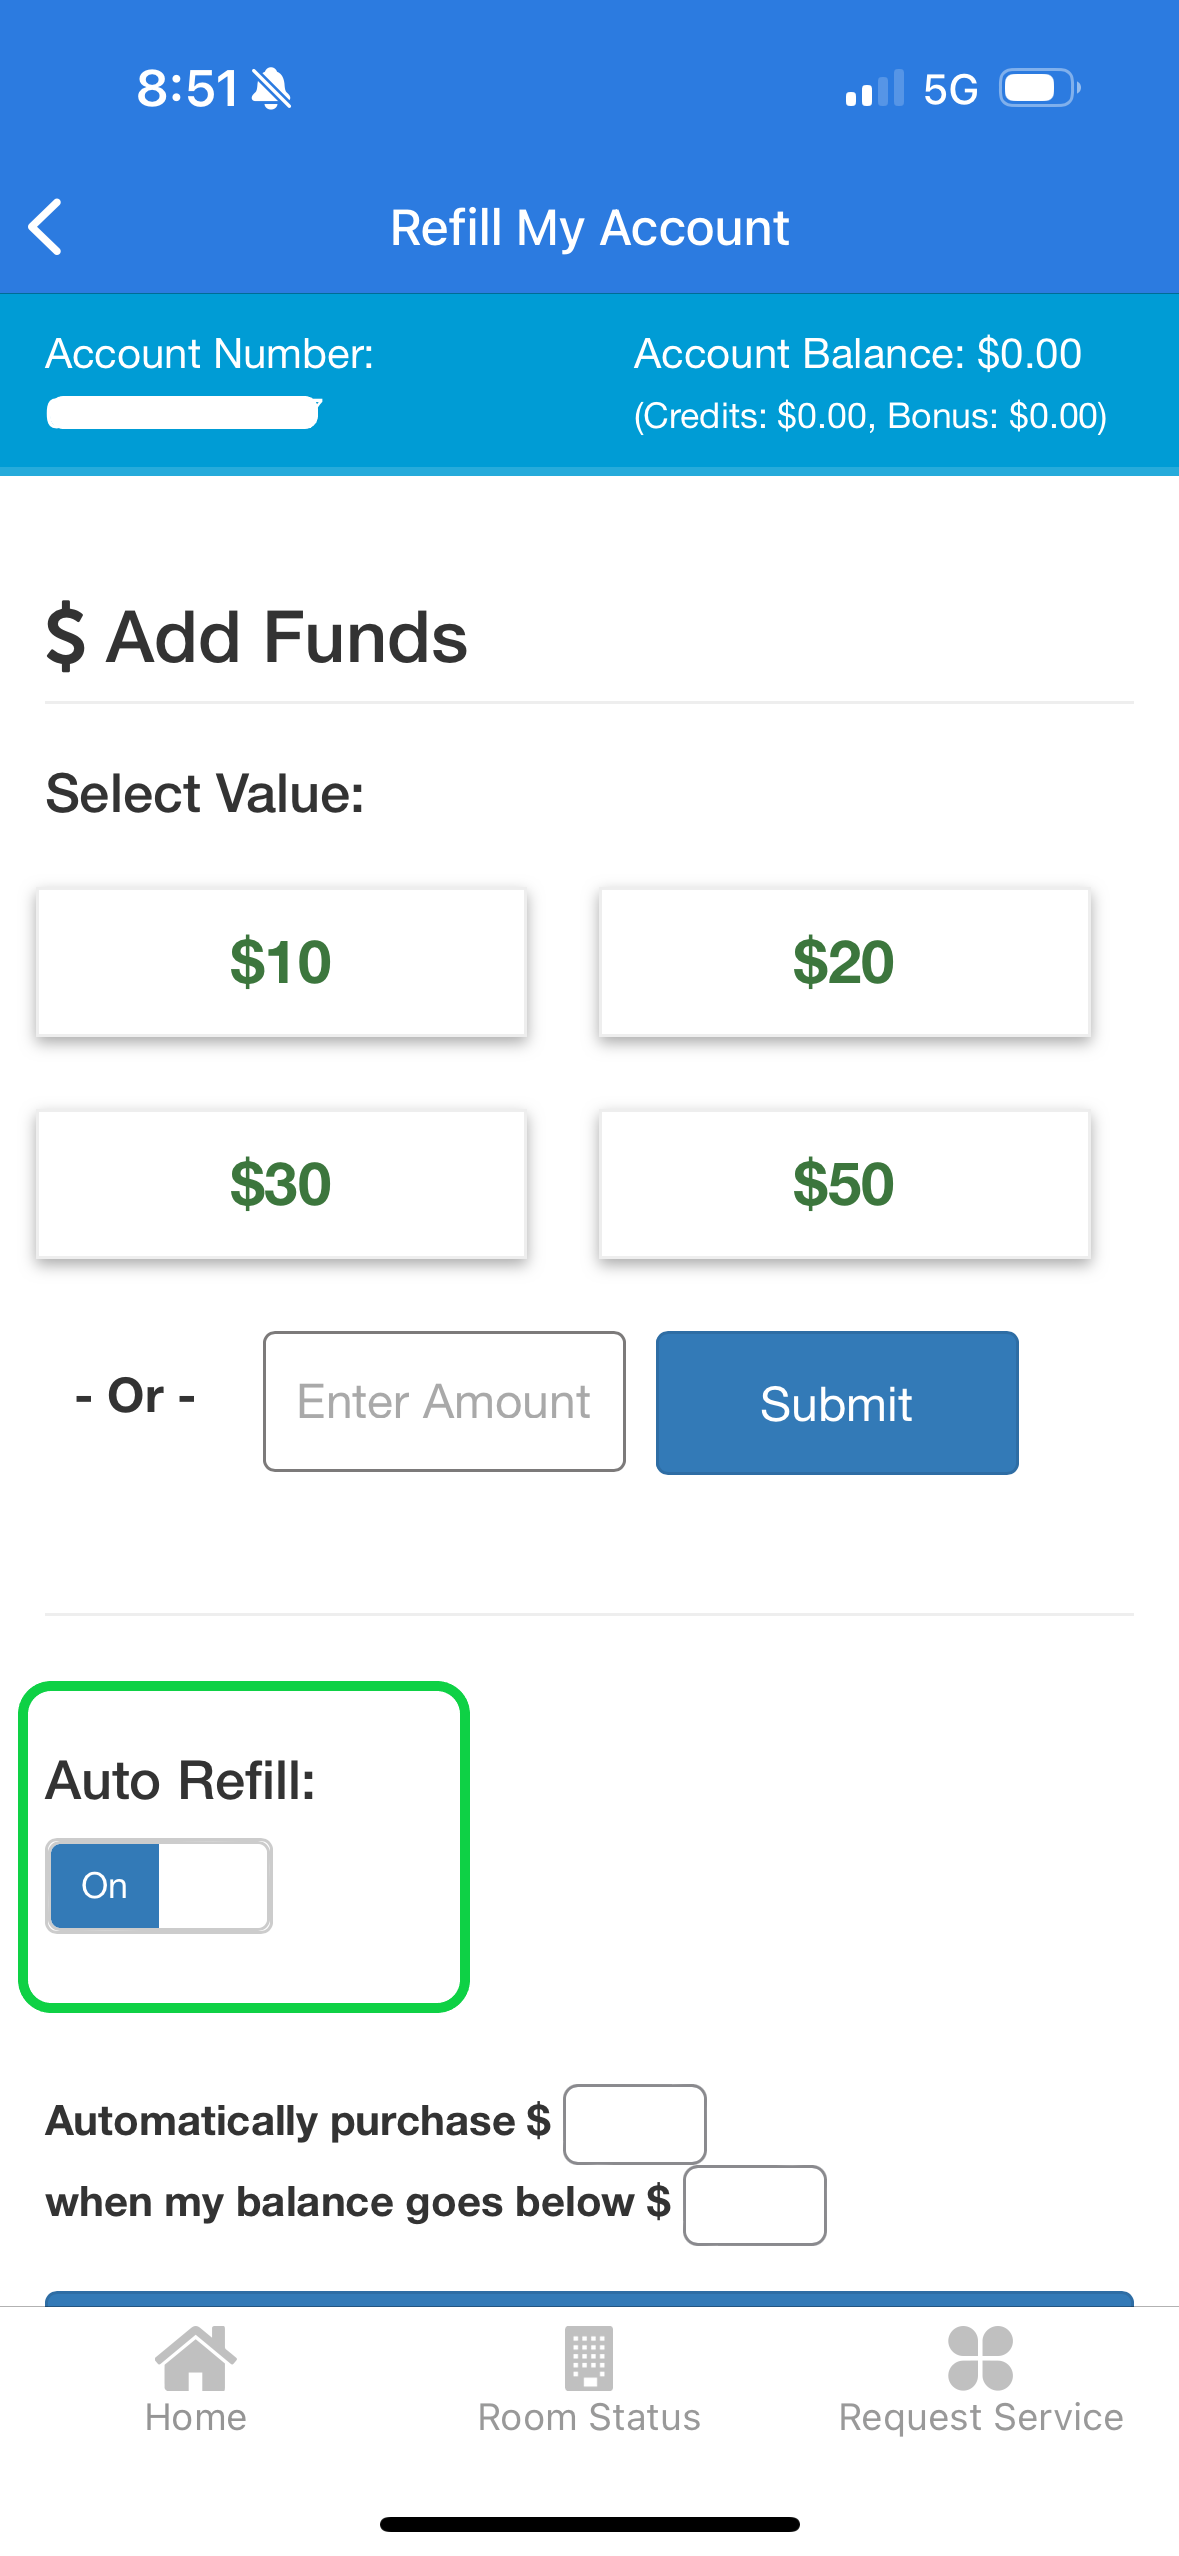Tap the muted notifications bell icon
This screenshot has height=2556, width=1179.
271,88
